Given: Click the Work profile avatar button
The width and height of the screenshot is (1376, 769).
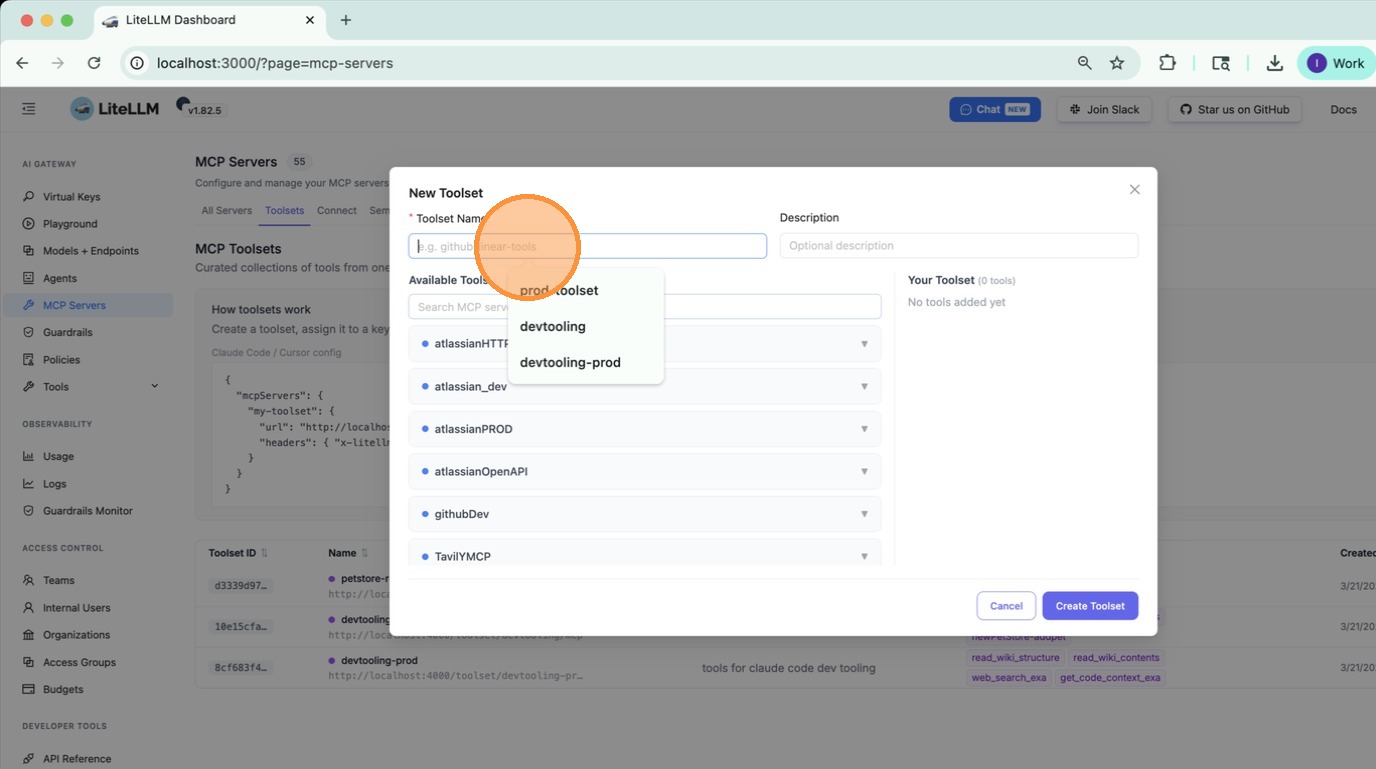Looking at the screenshot, I should (x=1336, y=63).
